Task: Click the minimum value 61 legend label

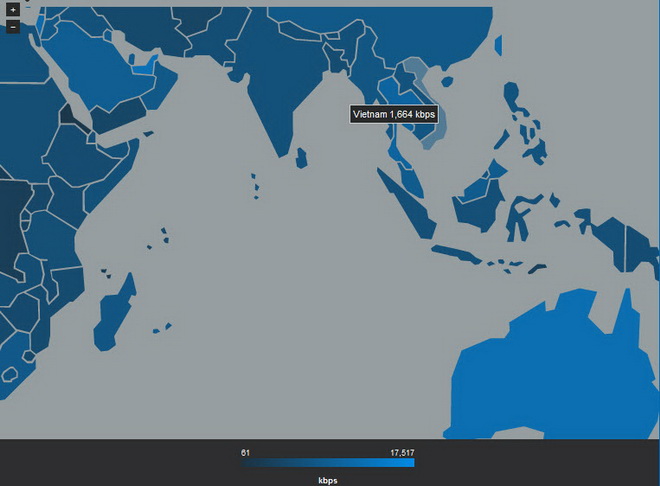Action: click(245, 453)
